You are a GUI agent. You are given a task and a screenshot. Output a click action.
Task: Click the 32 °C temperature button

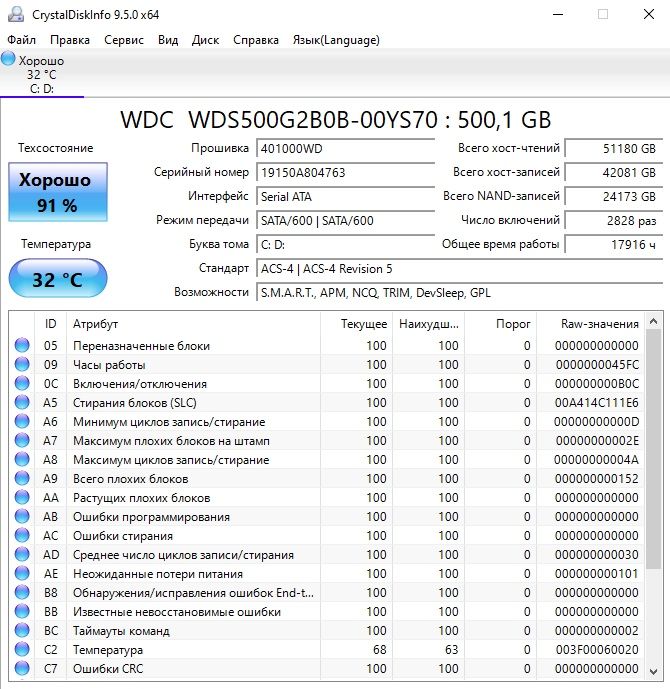(x=58, y=279)
